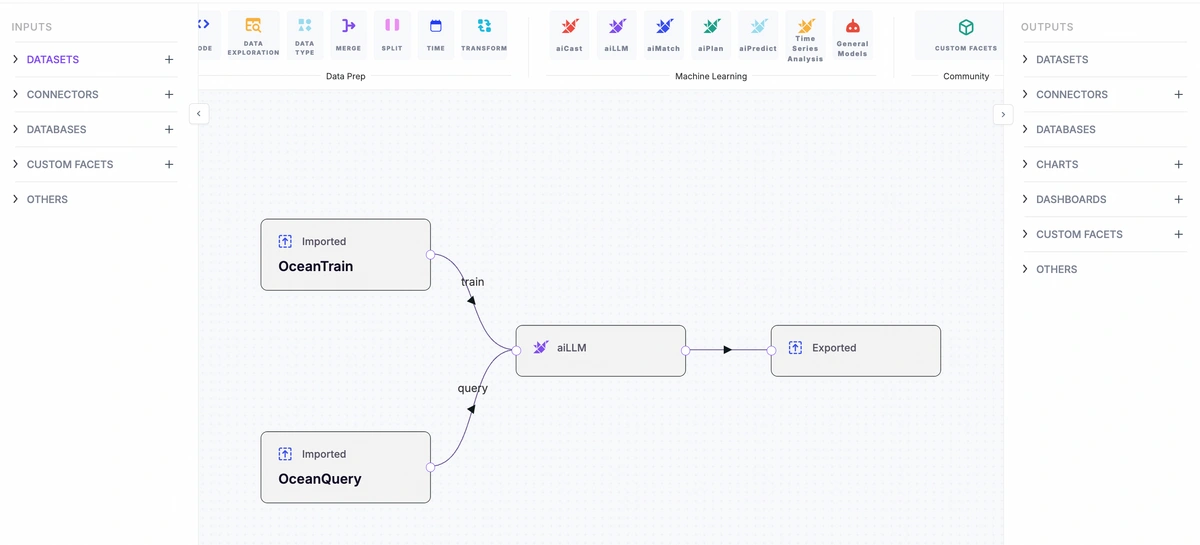
Task: Add a new database in Inputs
Action: [169, 130]
